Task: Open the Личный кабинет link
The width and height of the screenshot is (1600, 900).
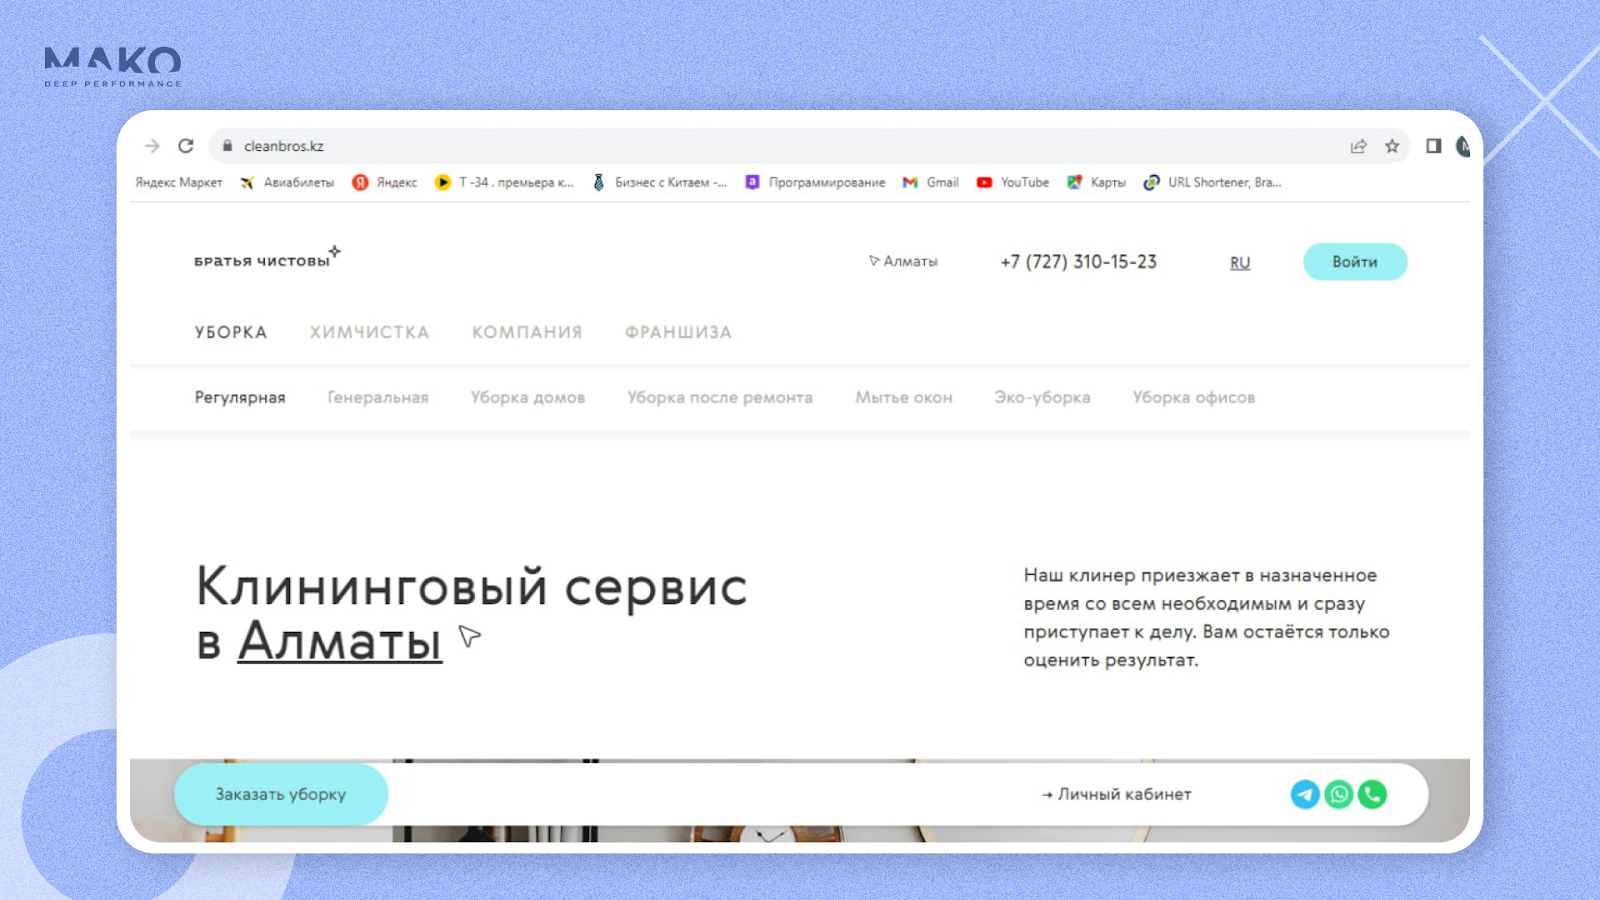Action: [x=1117, y=794]
